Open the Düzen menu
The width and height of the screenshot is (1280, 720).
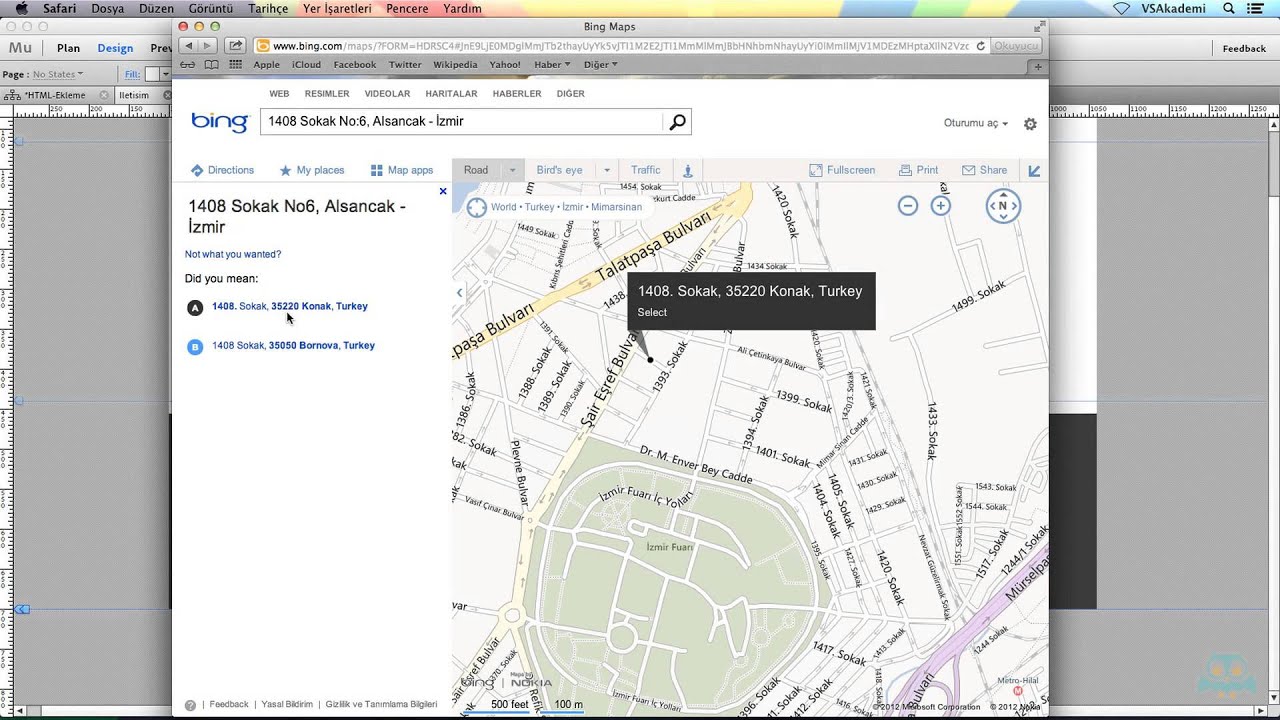click(x=156, y=9)
